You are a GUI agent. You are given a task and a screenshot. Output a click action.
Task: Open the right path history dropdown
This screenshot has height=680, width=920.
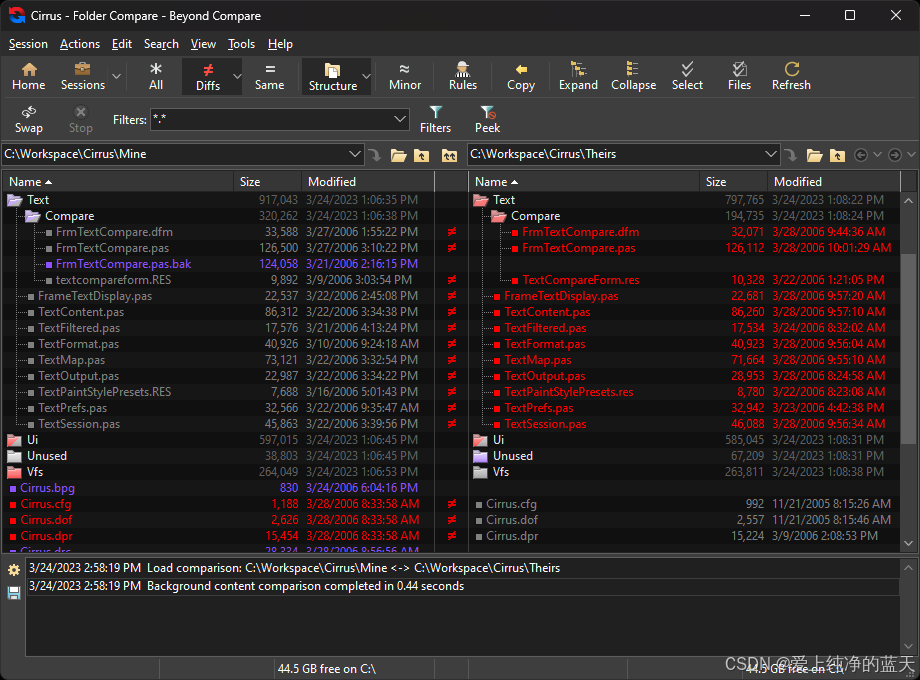click(x=770, y=154)
